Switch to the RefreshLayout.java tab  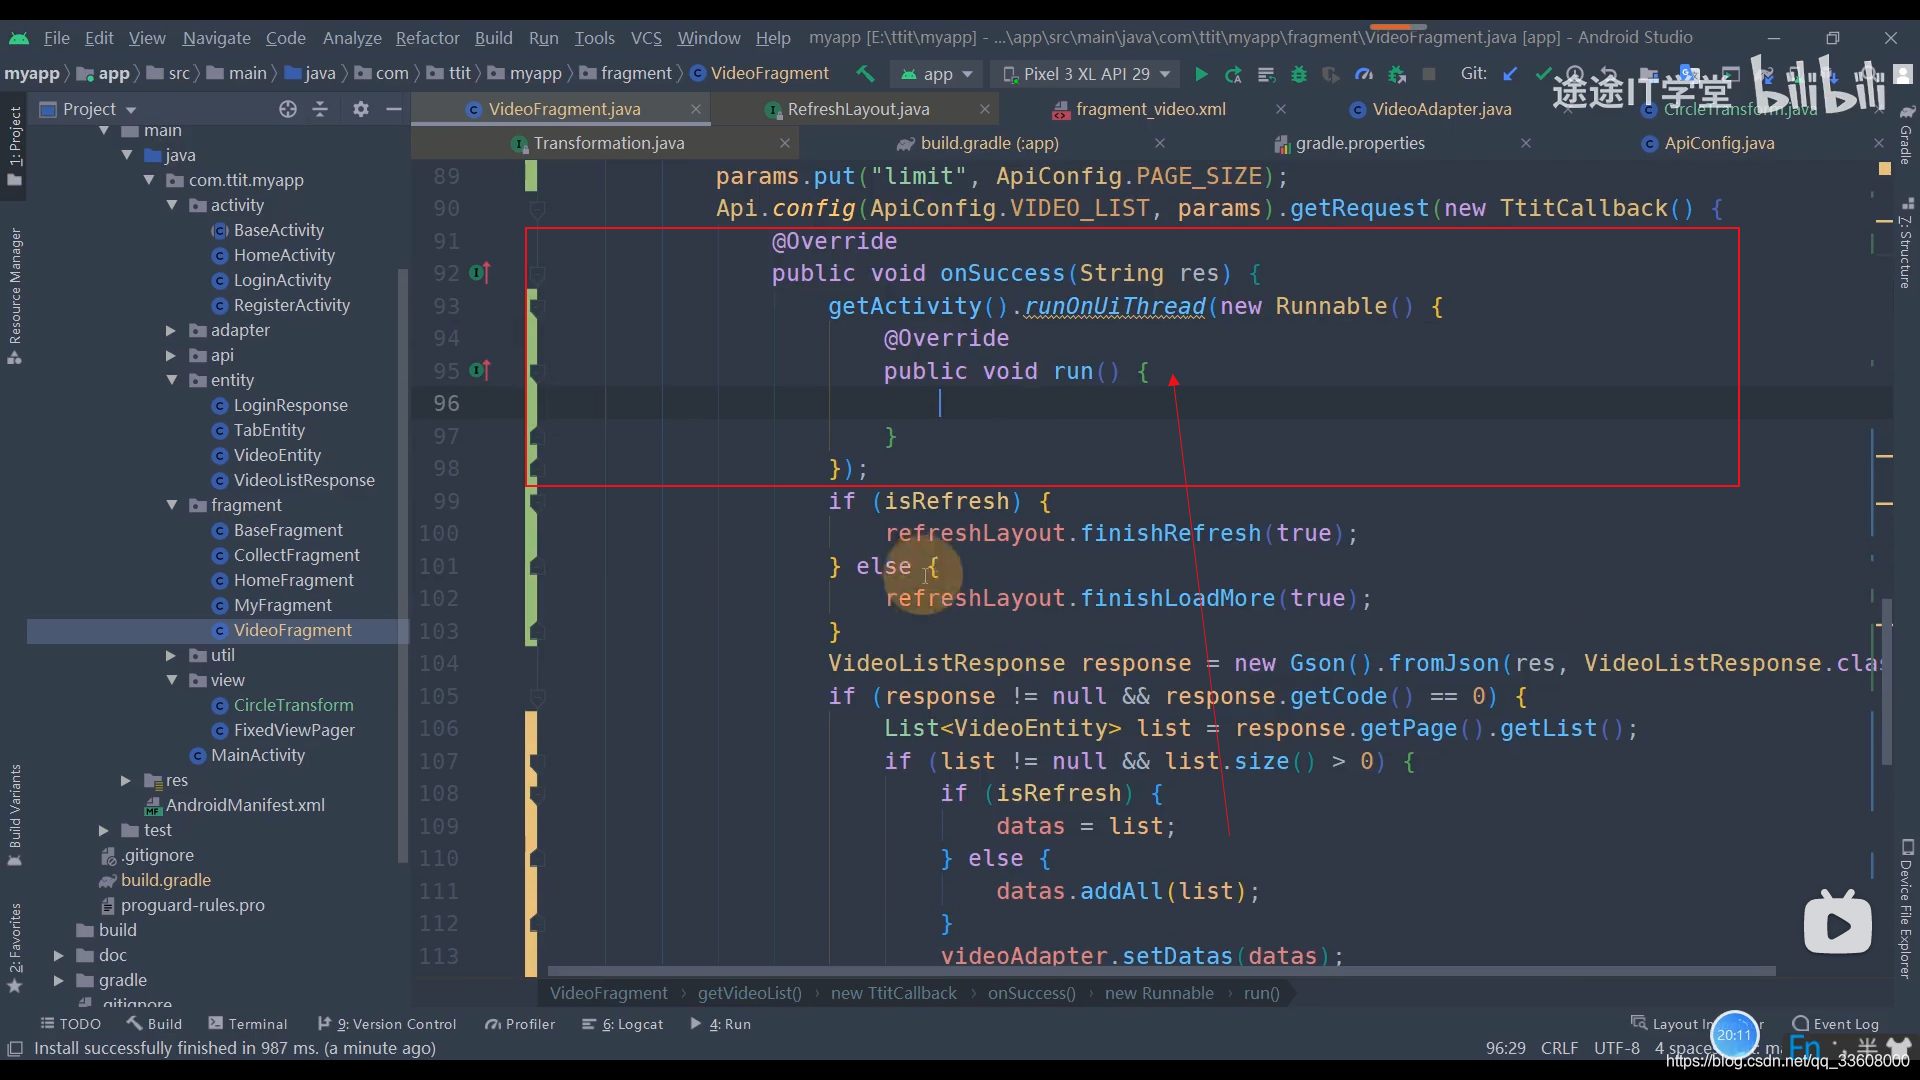[858, 109]
